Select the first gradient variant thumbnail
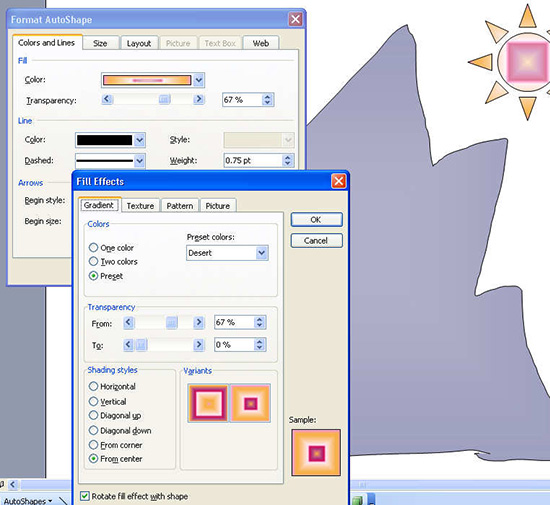 (x=208, y=403)
